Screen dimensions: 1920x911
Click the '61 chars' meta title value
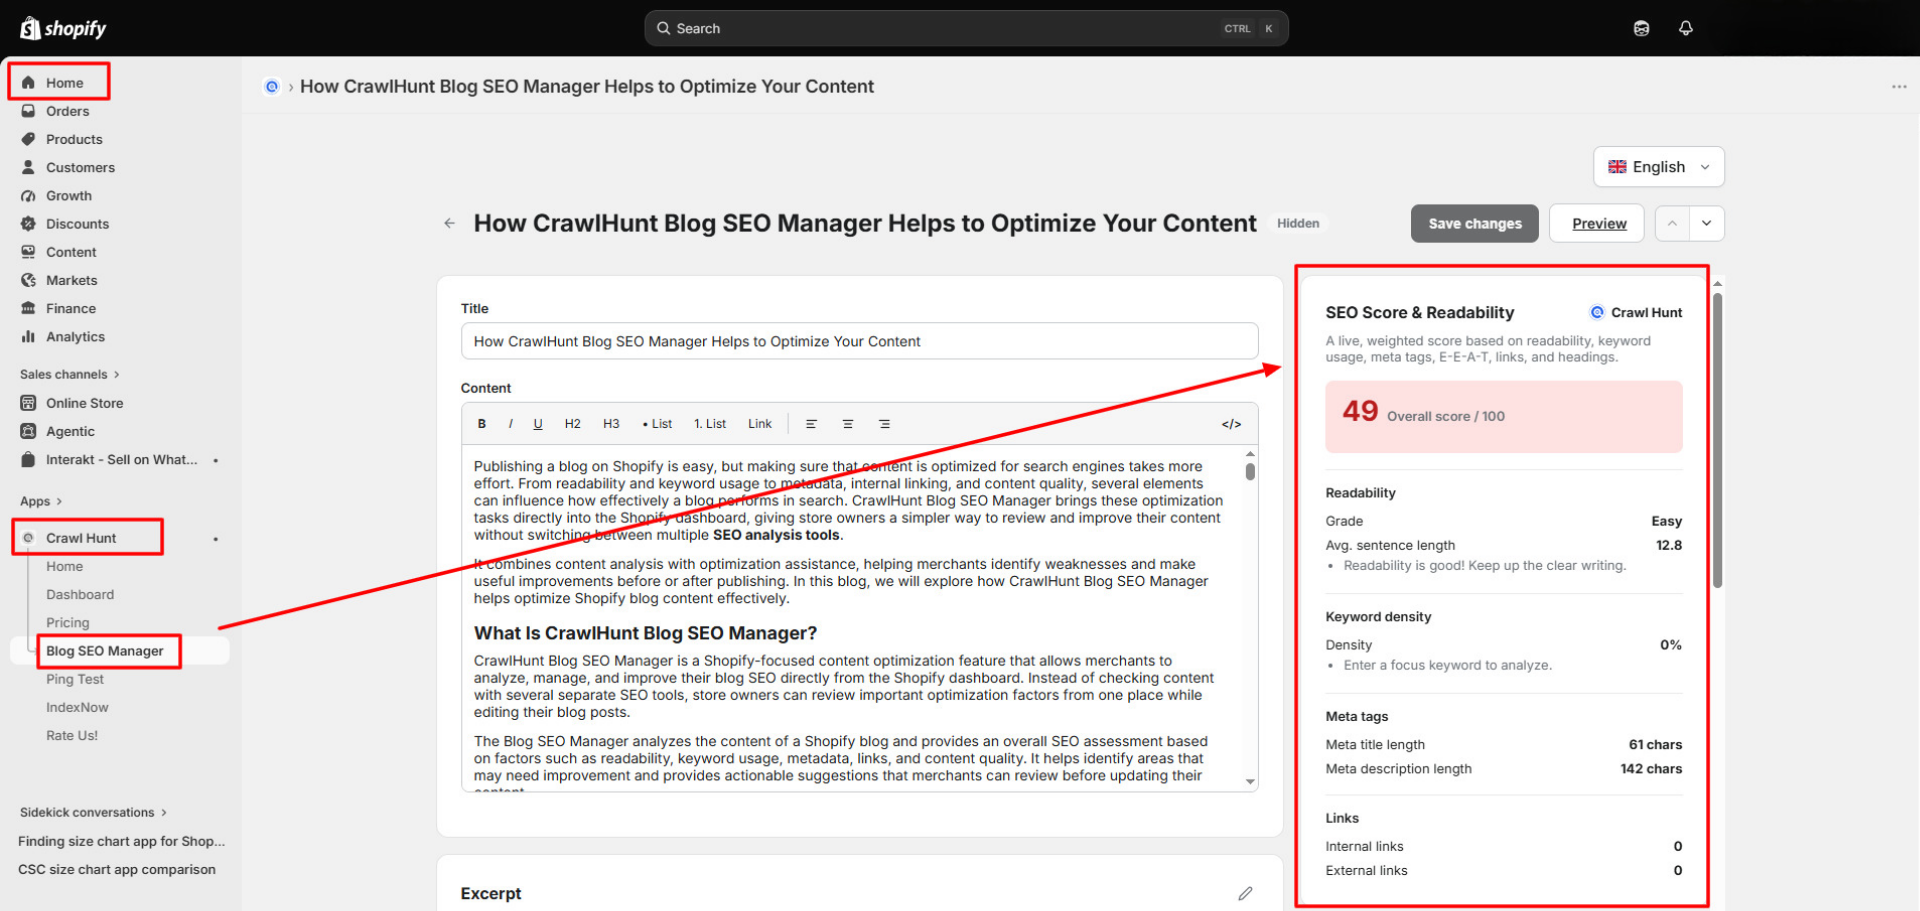tap(1655, 744)
